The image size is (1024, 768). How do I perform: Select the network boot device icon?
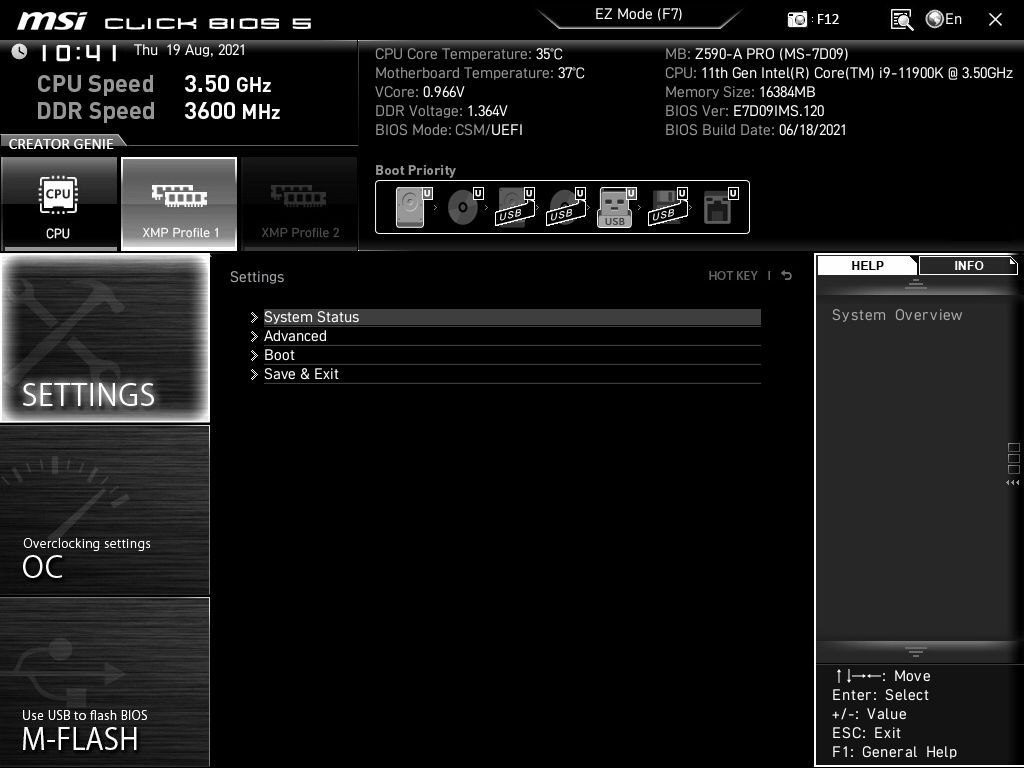click(720, 207)
